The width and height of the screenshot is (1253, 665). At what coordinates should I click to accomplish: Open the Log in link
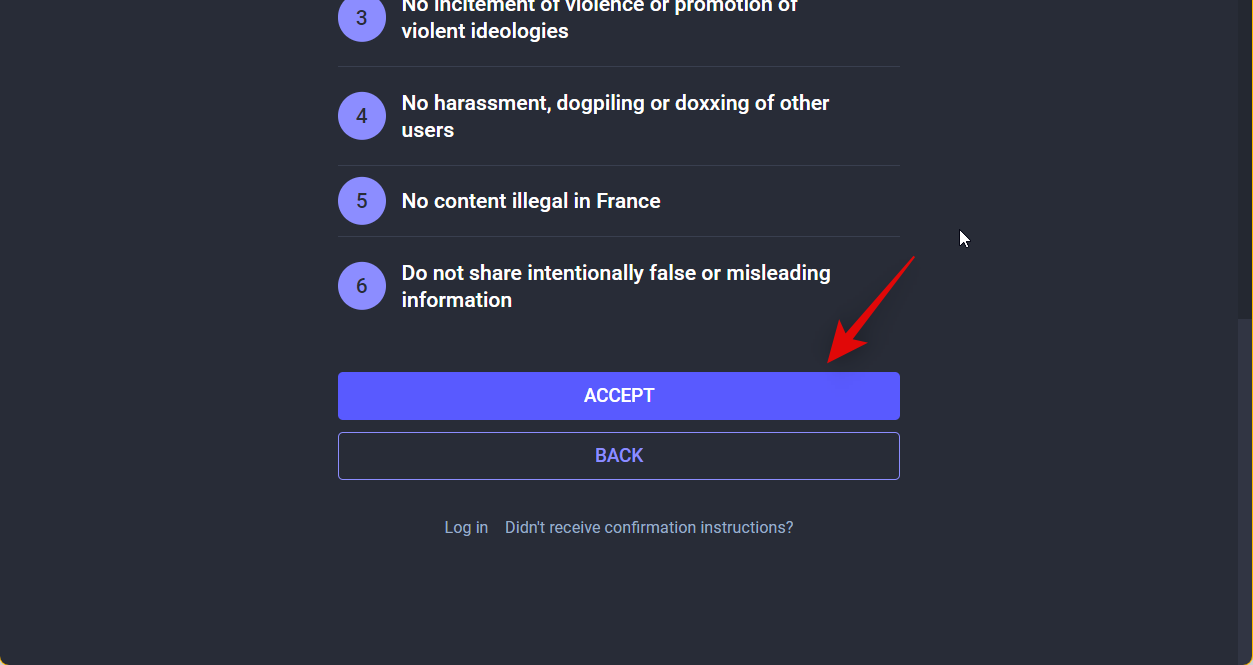pyautogui.click(x=466, y=528)
